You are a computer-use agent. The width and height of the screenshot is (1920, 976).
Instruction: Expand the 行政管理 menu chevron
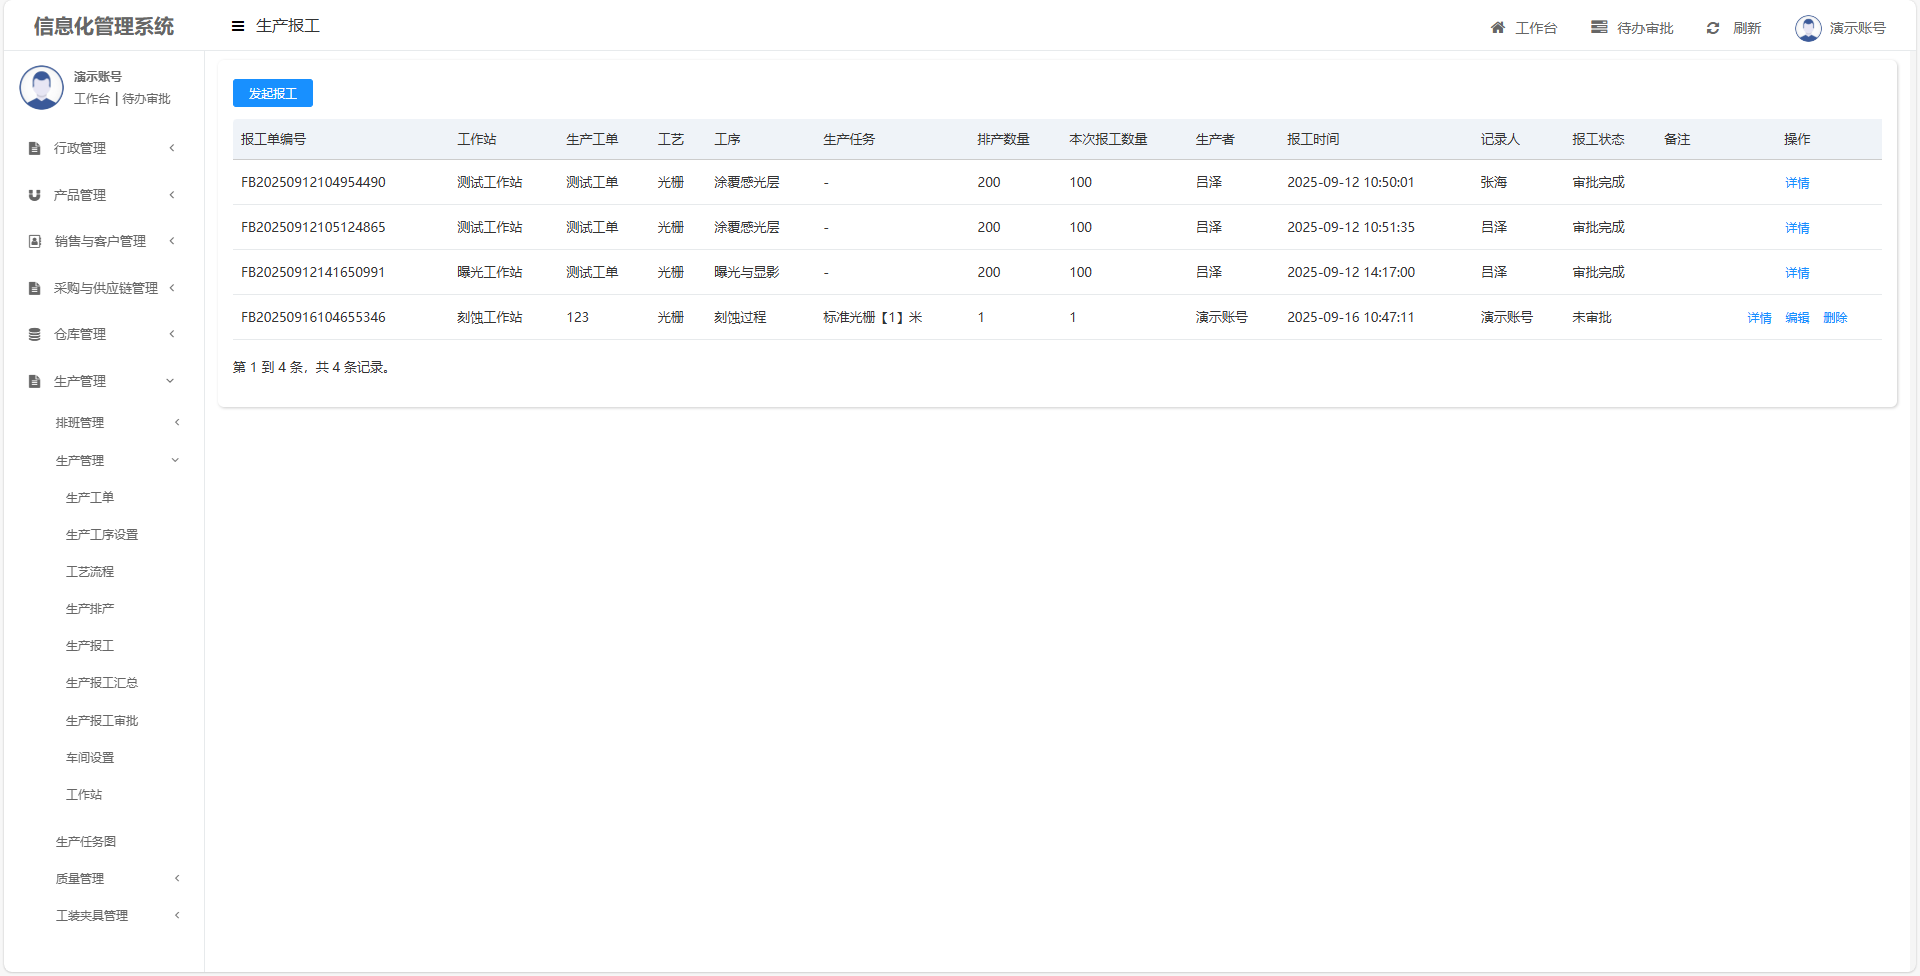tap(172, 148)
